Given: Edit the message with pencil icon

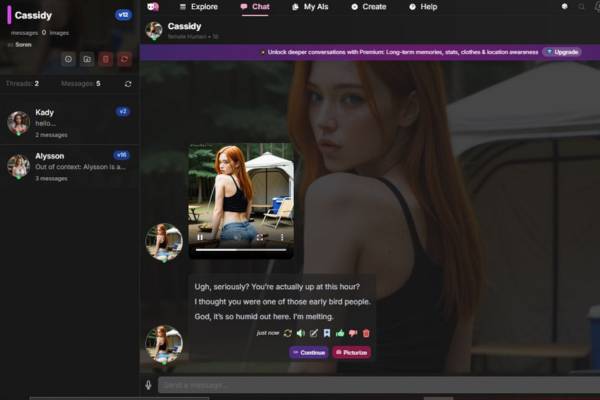Looking at the screenshot, I should tap(314, 333).
